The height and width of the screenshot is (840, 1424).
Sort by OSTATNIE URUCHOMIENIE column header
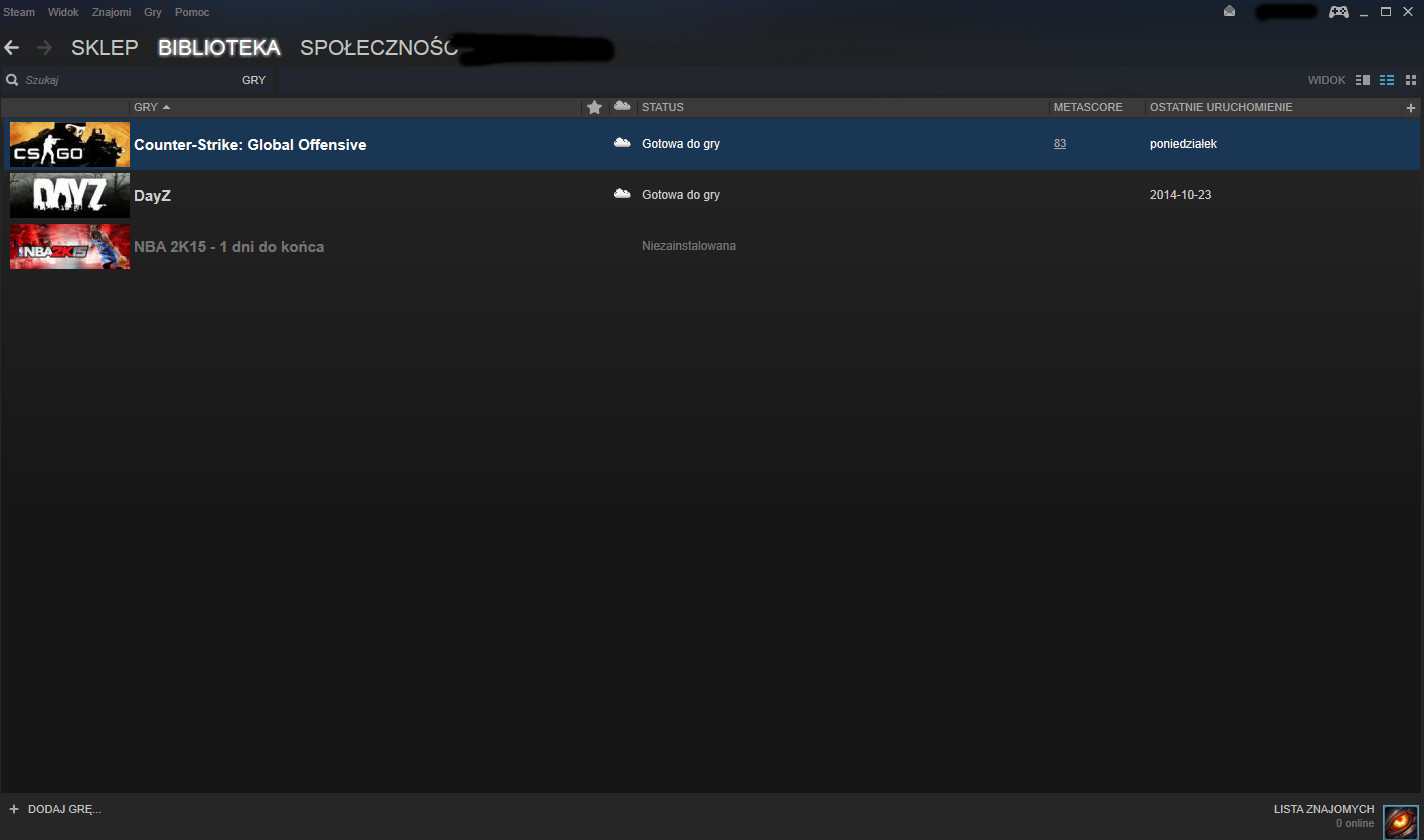click(x=1221, y=107)
